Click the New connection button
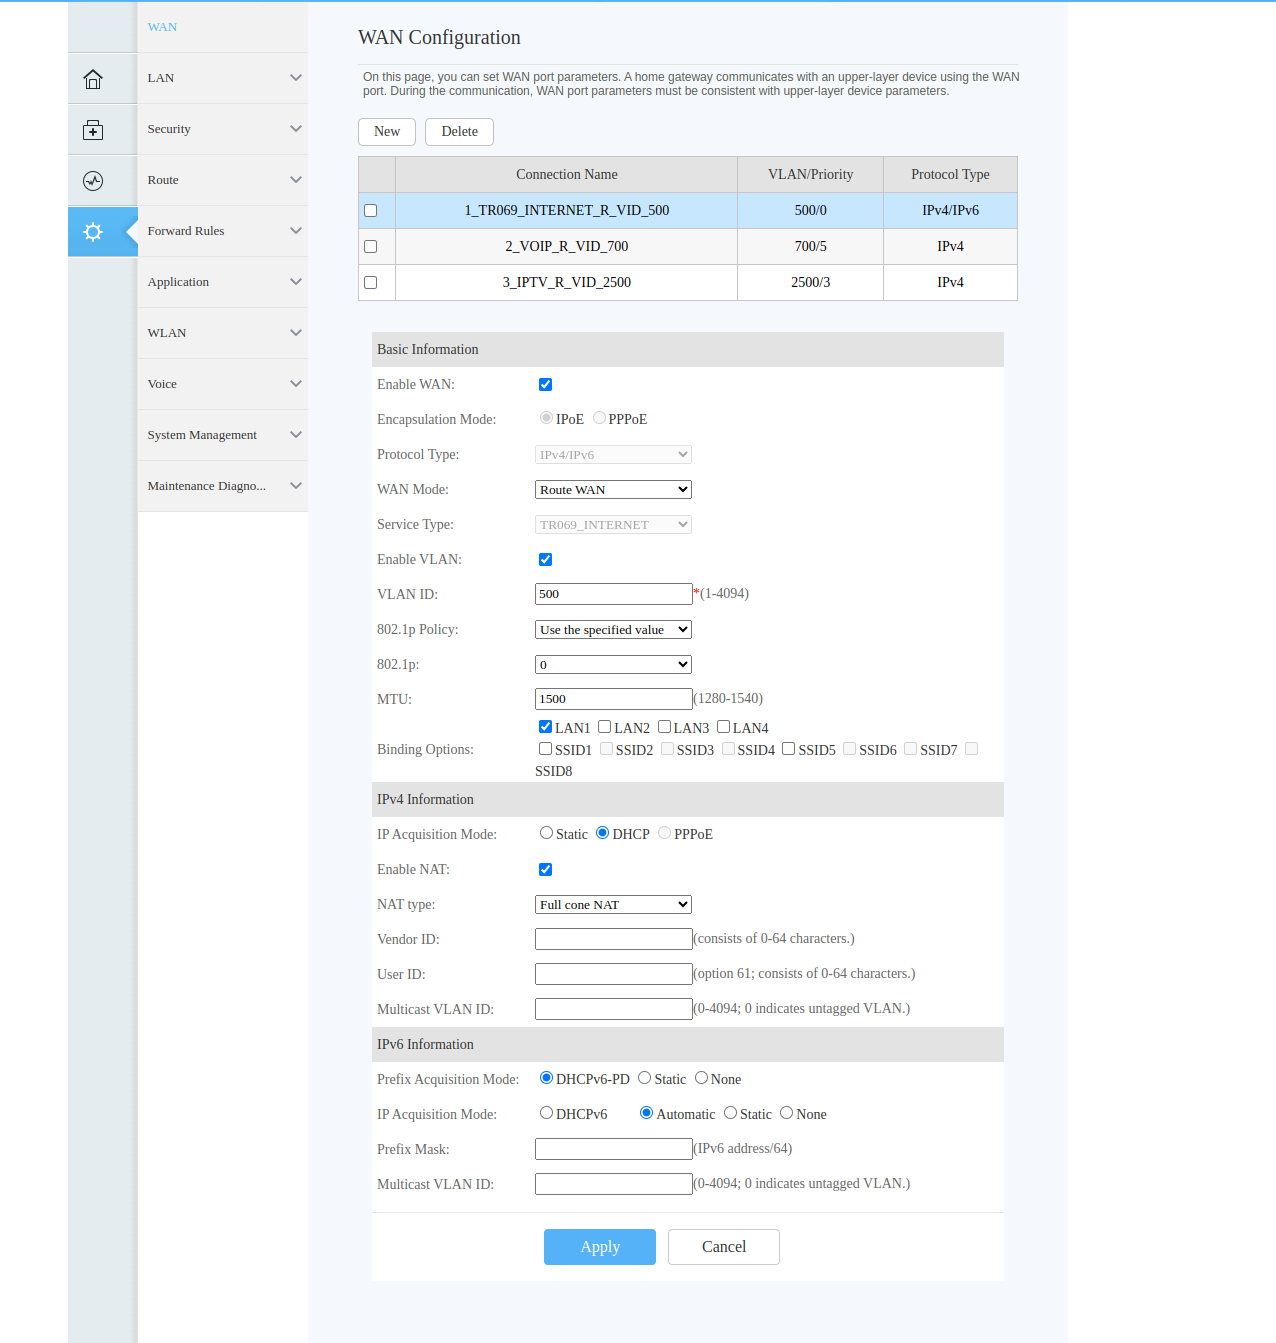The width and height of the screenshot is (1276, 1343). (x=387, y=132)
